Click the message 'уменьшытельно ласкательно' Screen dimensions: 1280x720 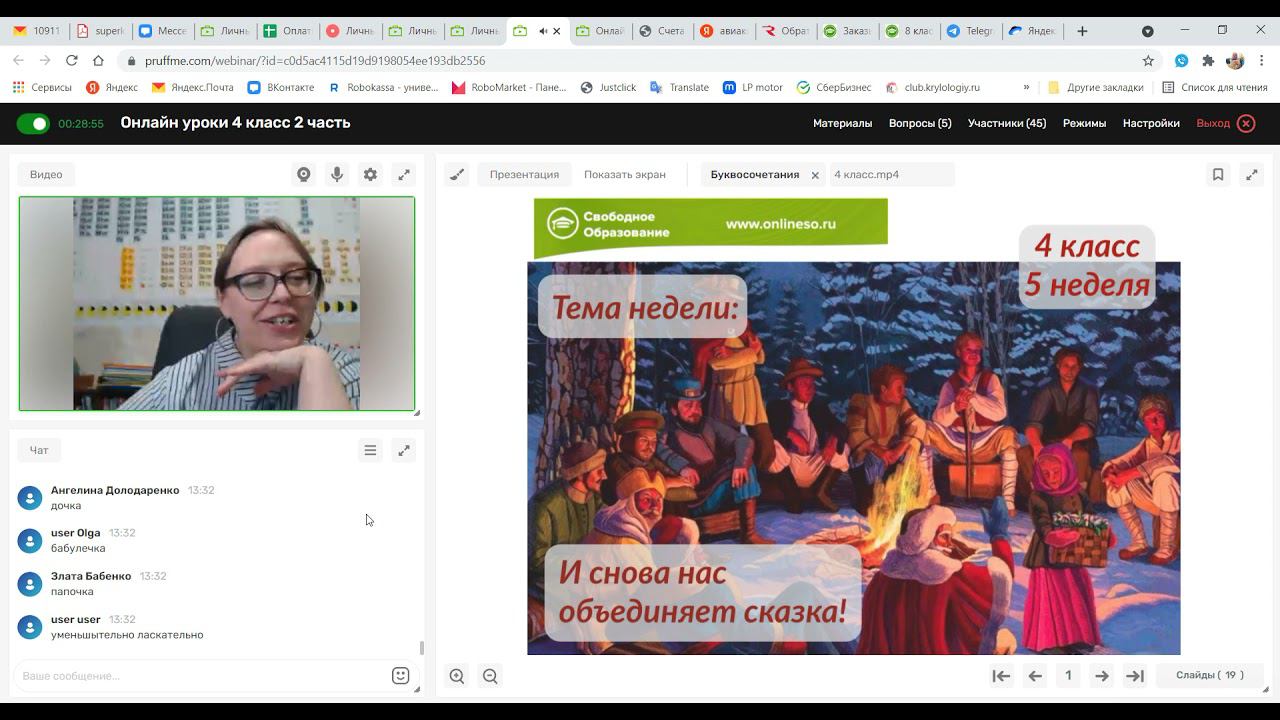pyautogui.click(x=127, y=635)
